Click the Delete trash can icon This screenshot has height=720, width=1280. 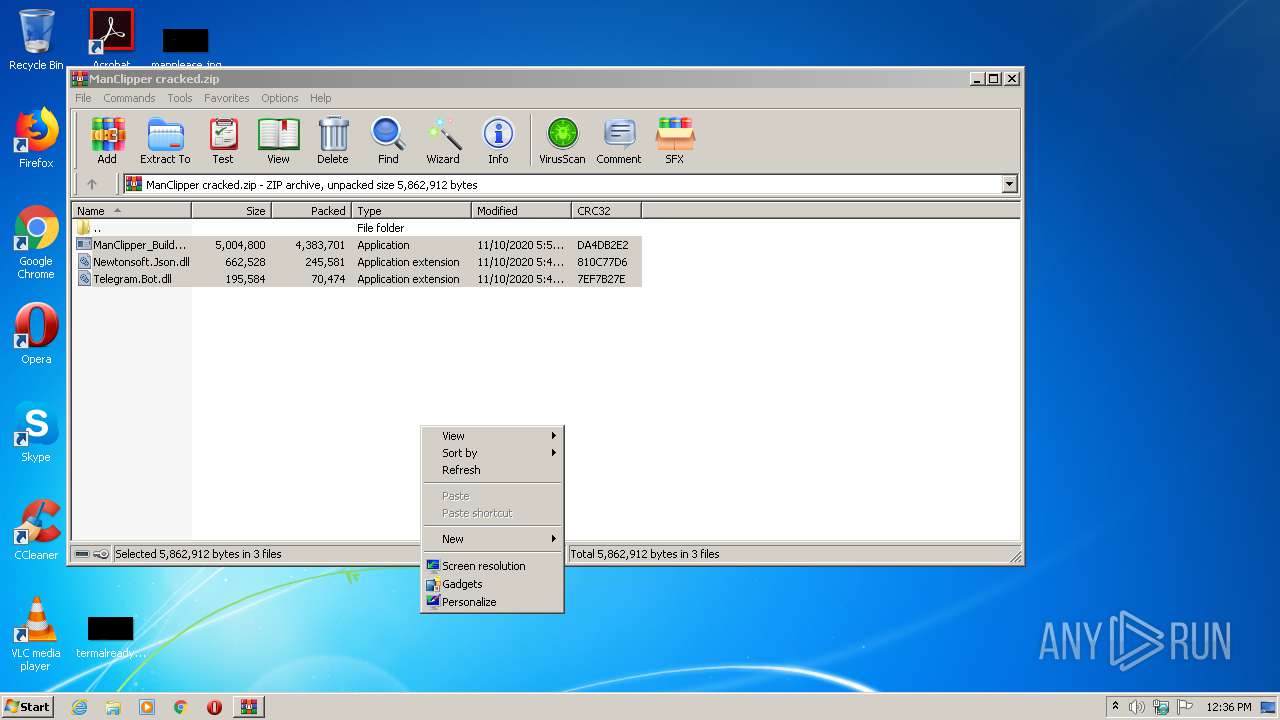(x=333, y=141)
